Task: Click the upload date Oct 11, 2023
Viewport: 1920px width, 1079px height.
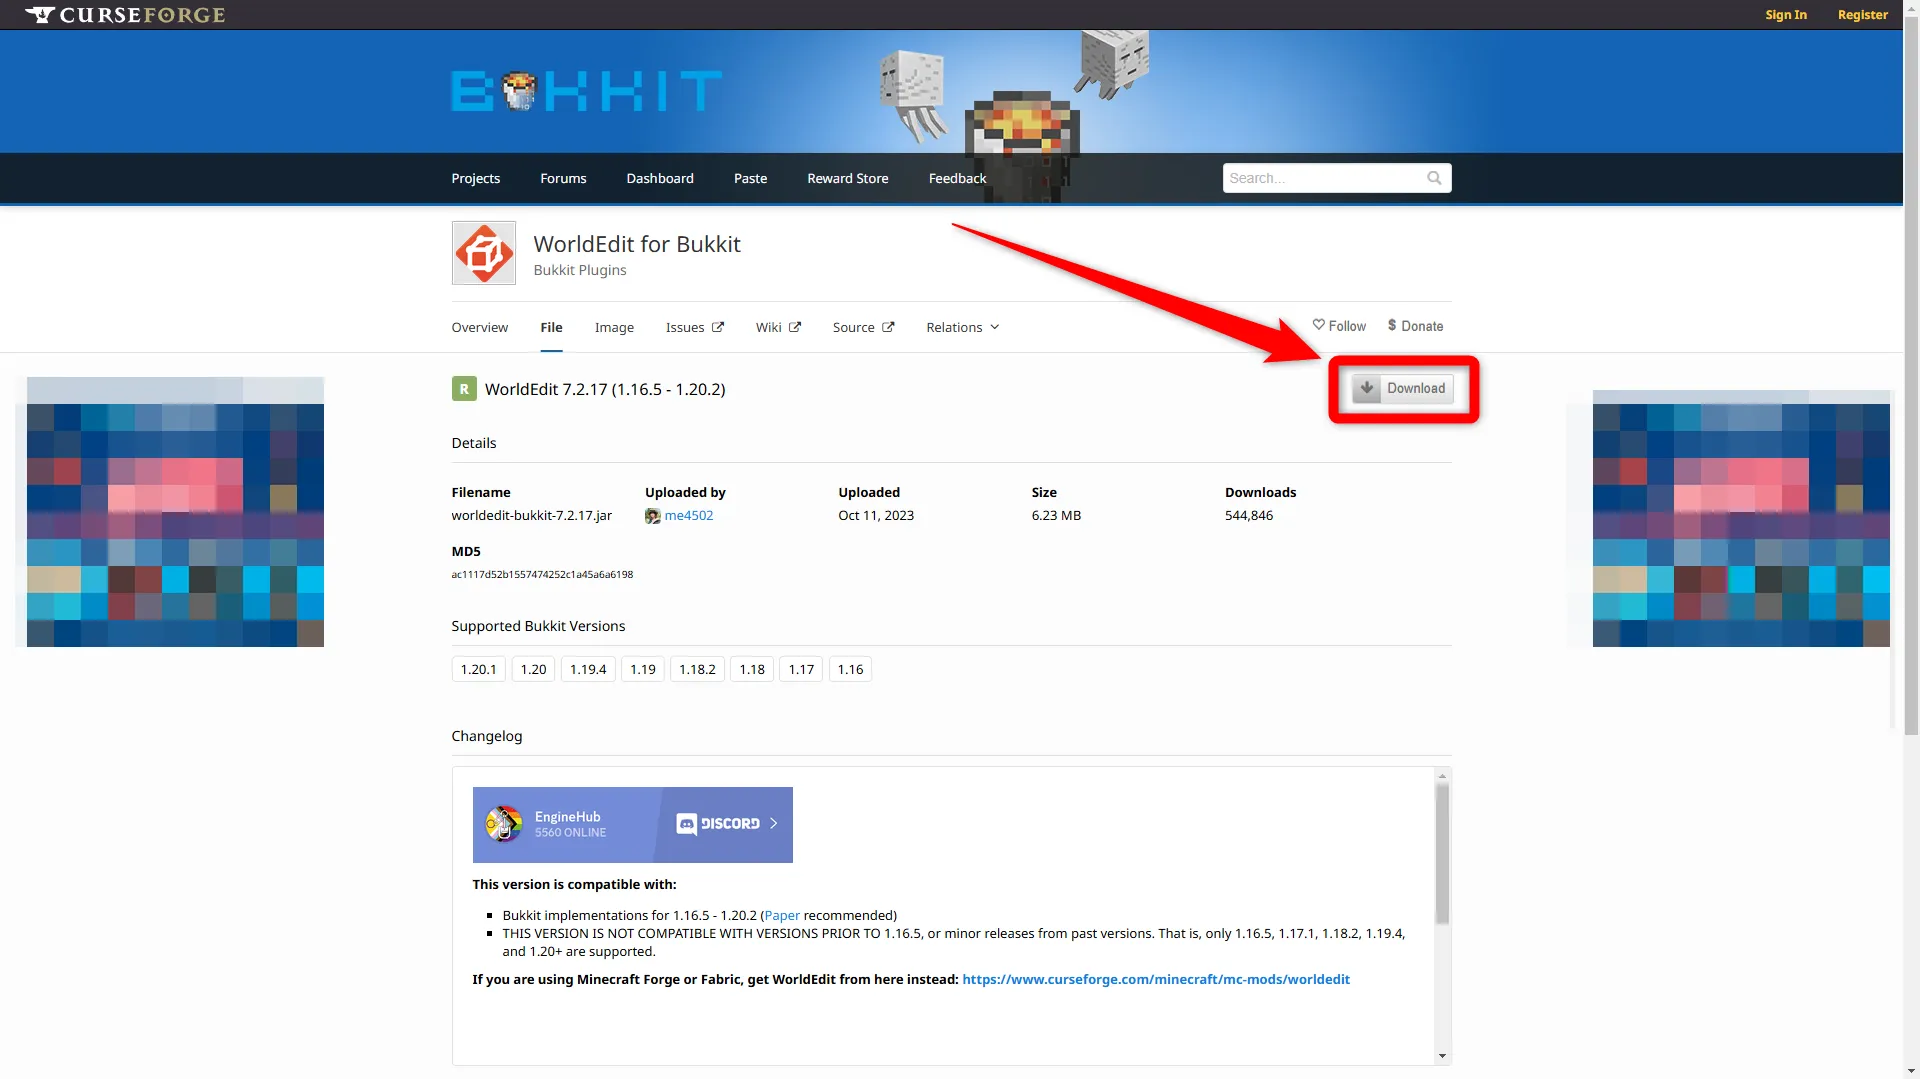Action: (x=876, y=515)
